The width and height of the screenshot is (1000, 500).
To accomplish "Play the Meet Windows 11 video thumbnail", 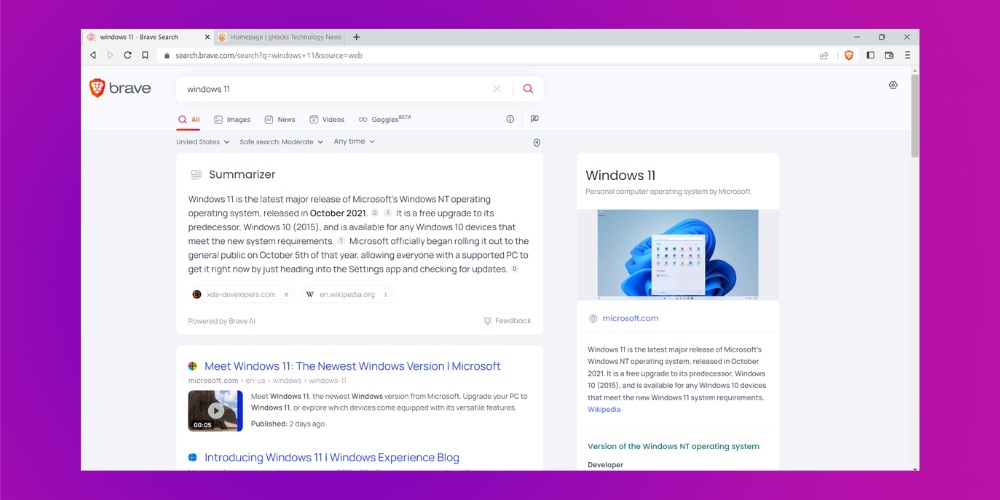I will [215, 411].
